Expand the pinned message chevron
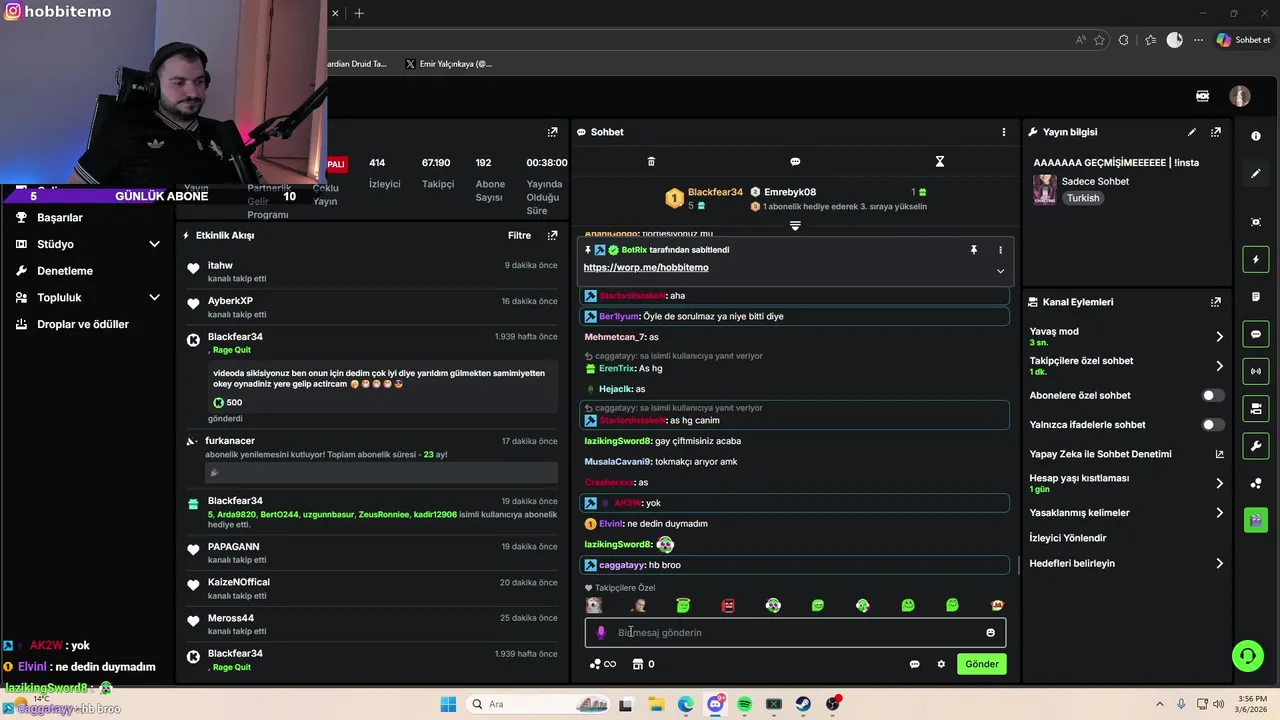Image resolution: width=1280 pixels, height=720 pixels. (x=1000, y=271)
